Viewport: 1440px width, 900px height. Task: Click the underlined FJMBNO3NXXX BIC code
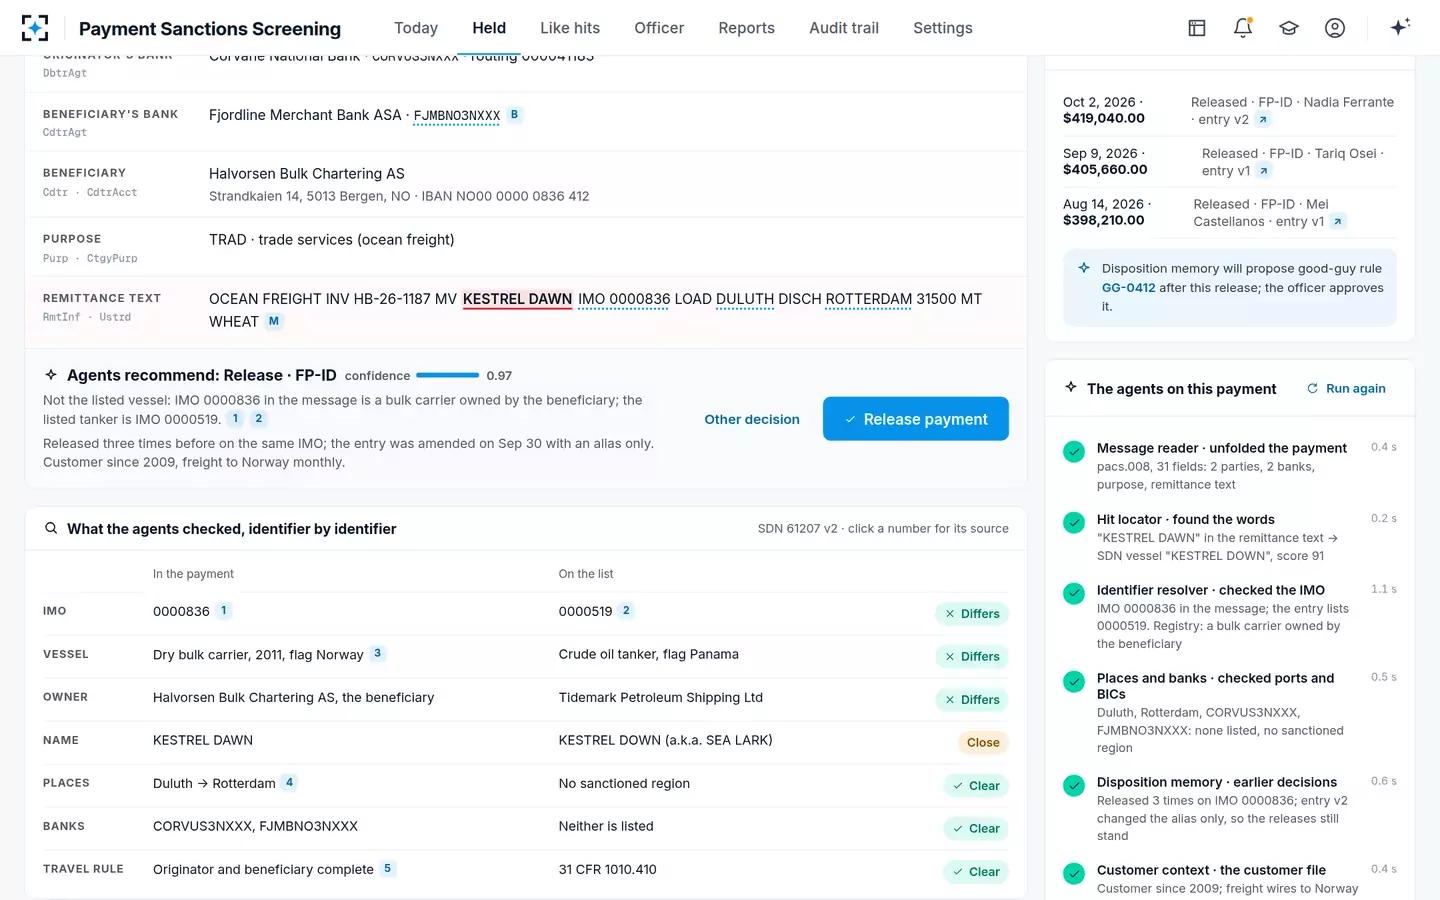(x=456, y=115)
